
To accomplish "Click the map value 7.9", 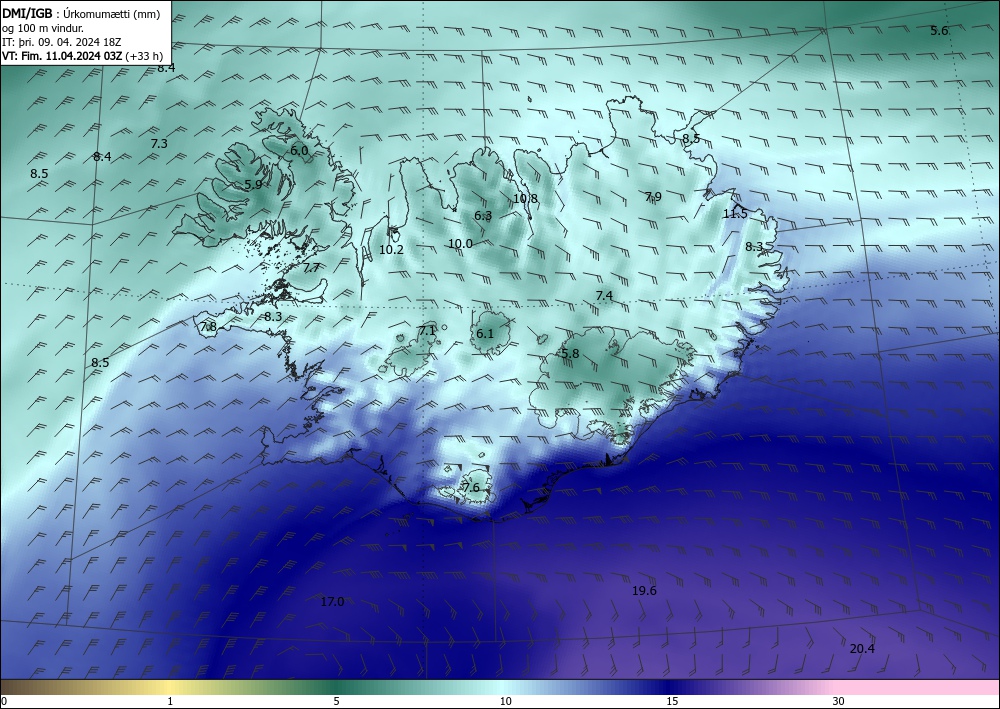I will [653, 197].
